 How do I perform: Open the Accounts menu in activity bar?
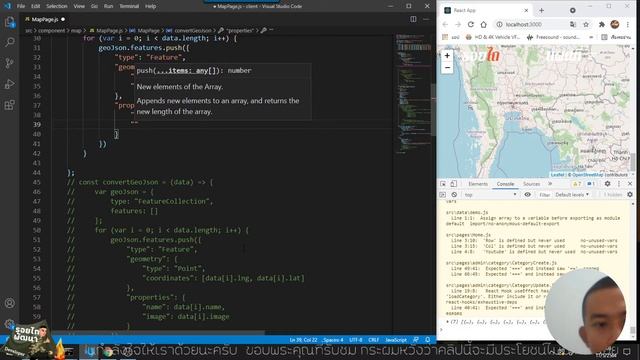(x=9, y=303)
